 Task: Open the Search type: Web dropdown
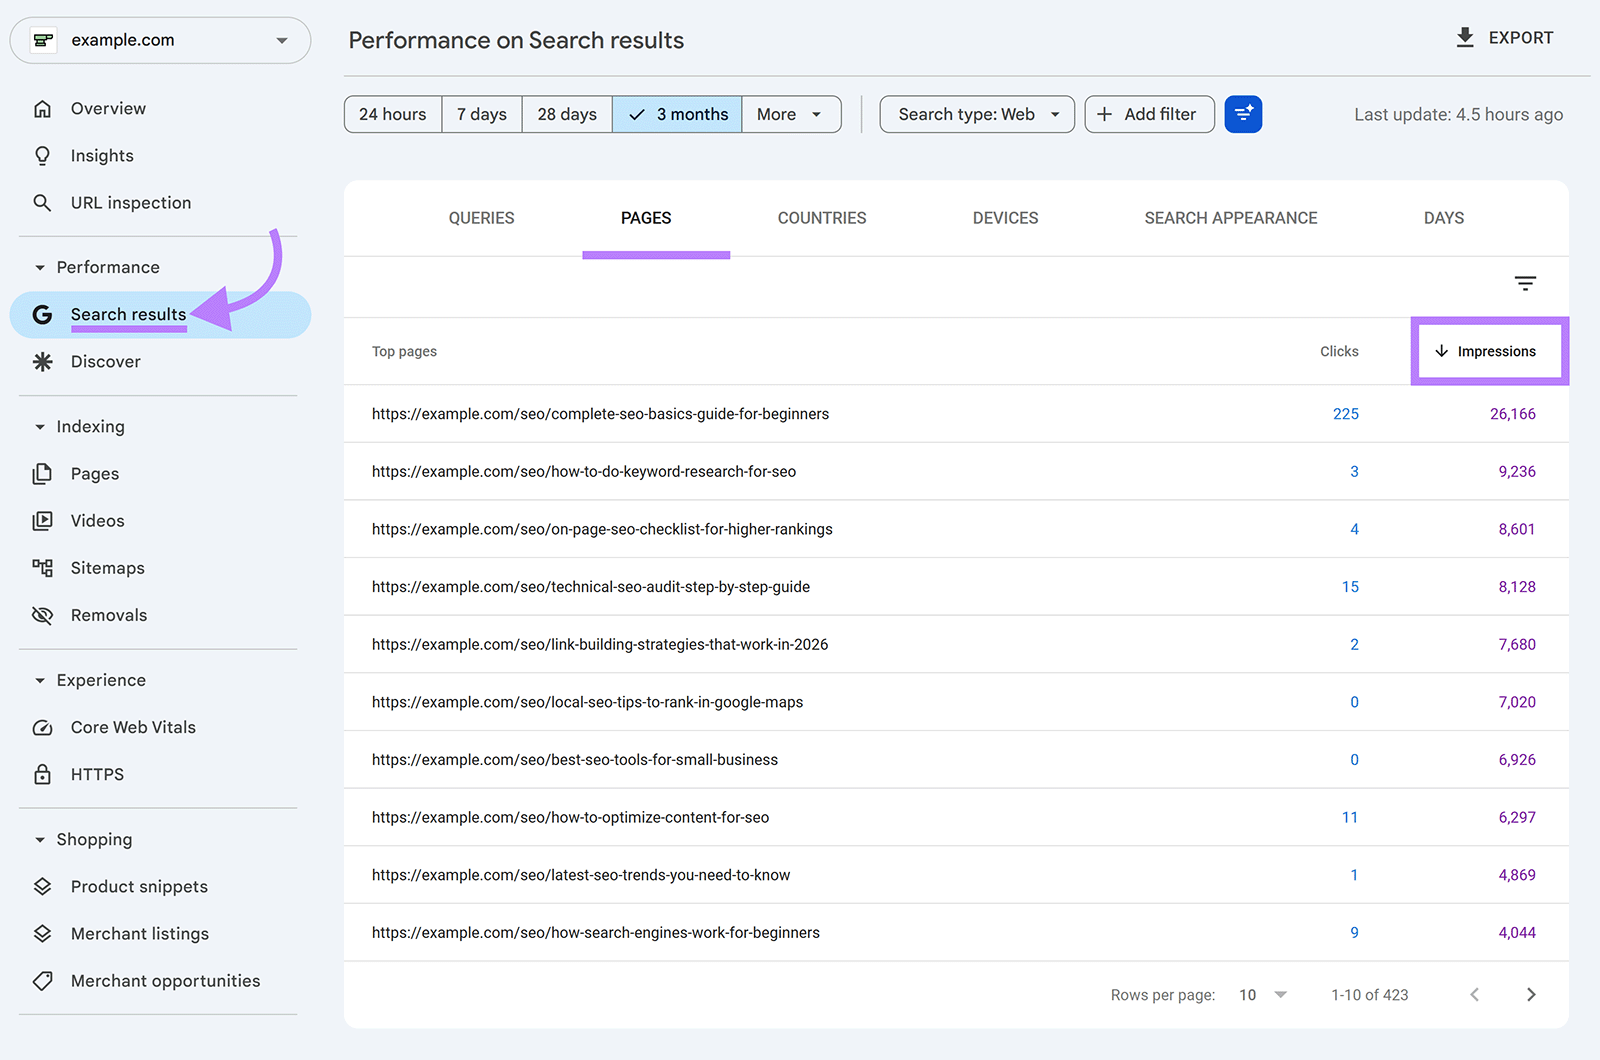(976, 114)
